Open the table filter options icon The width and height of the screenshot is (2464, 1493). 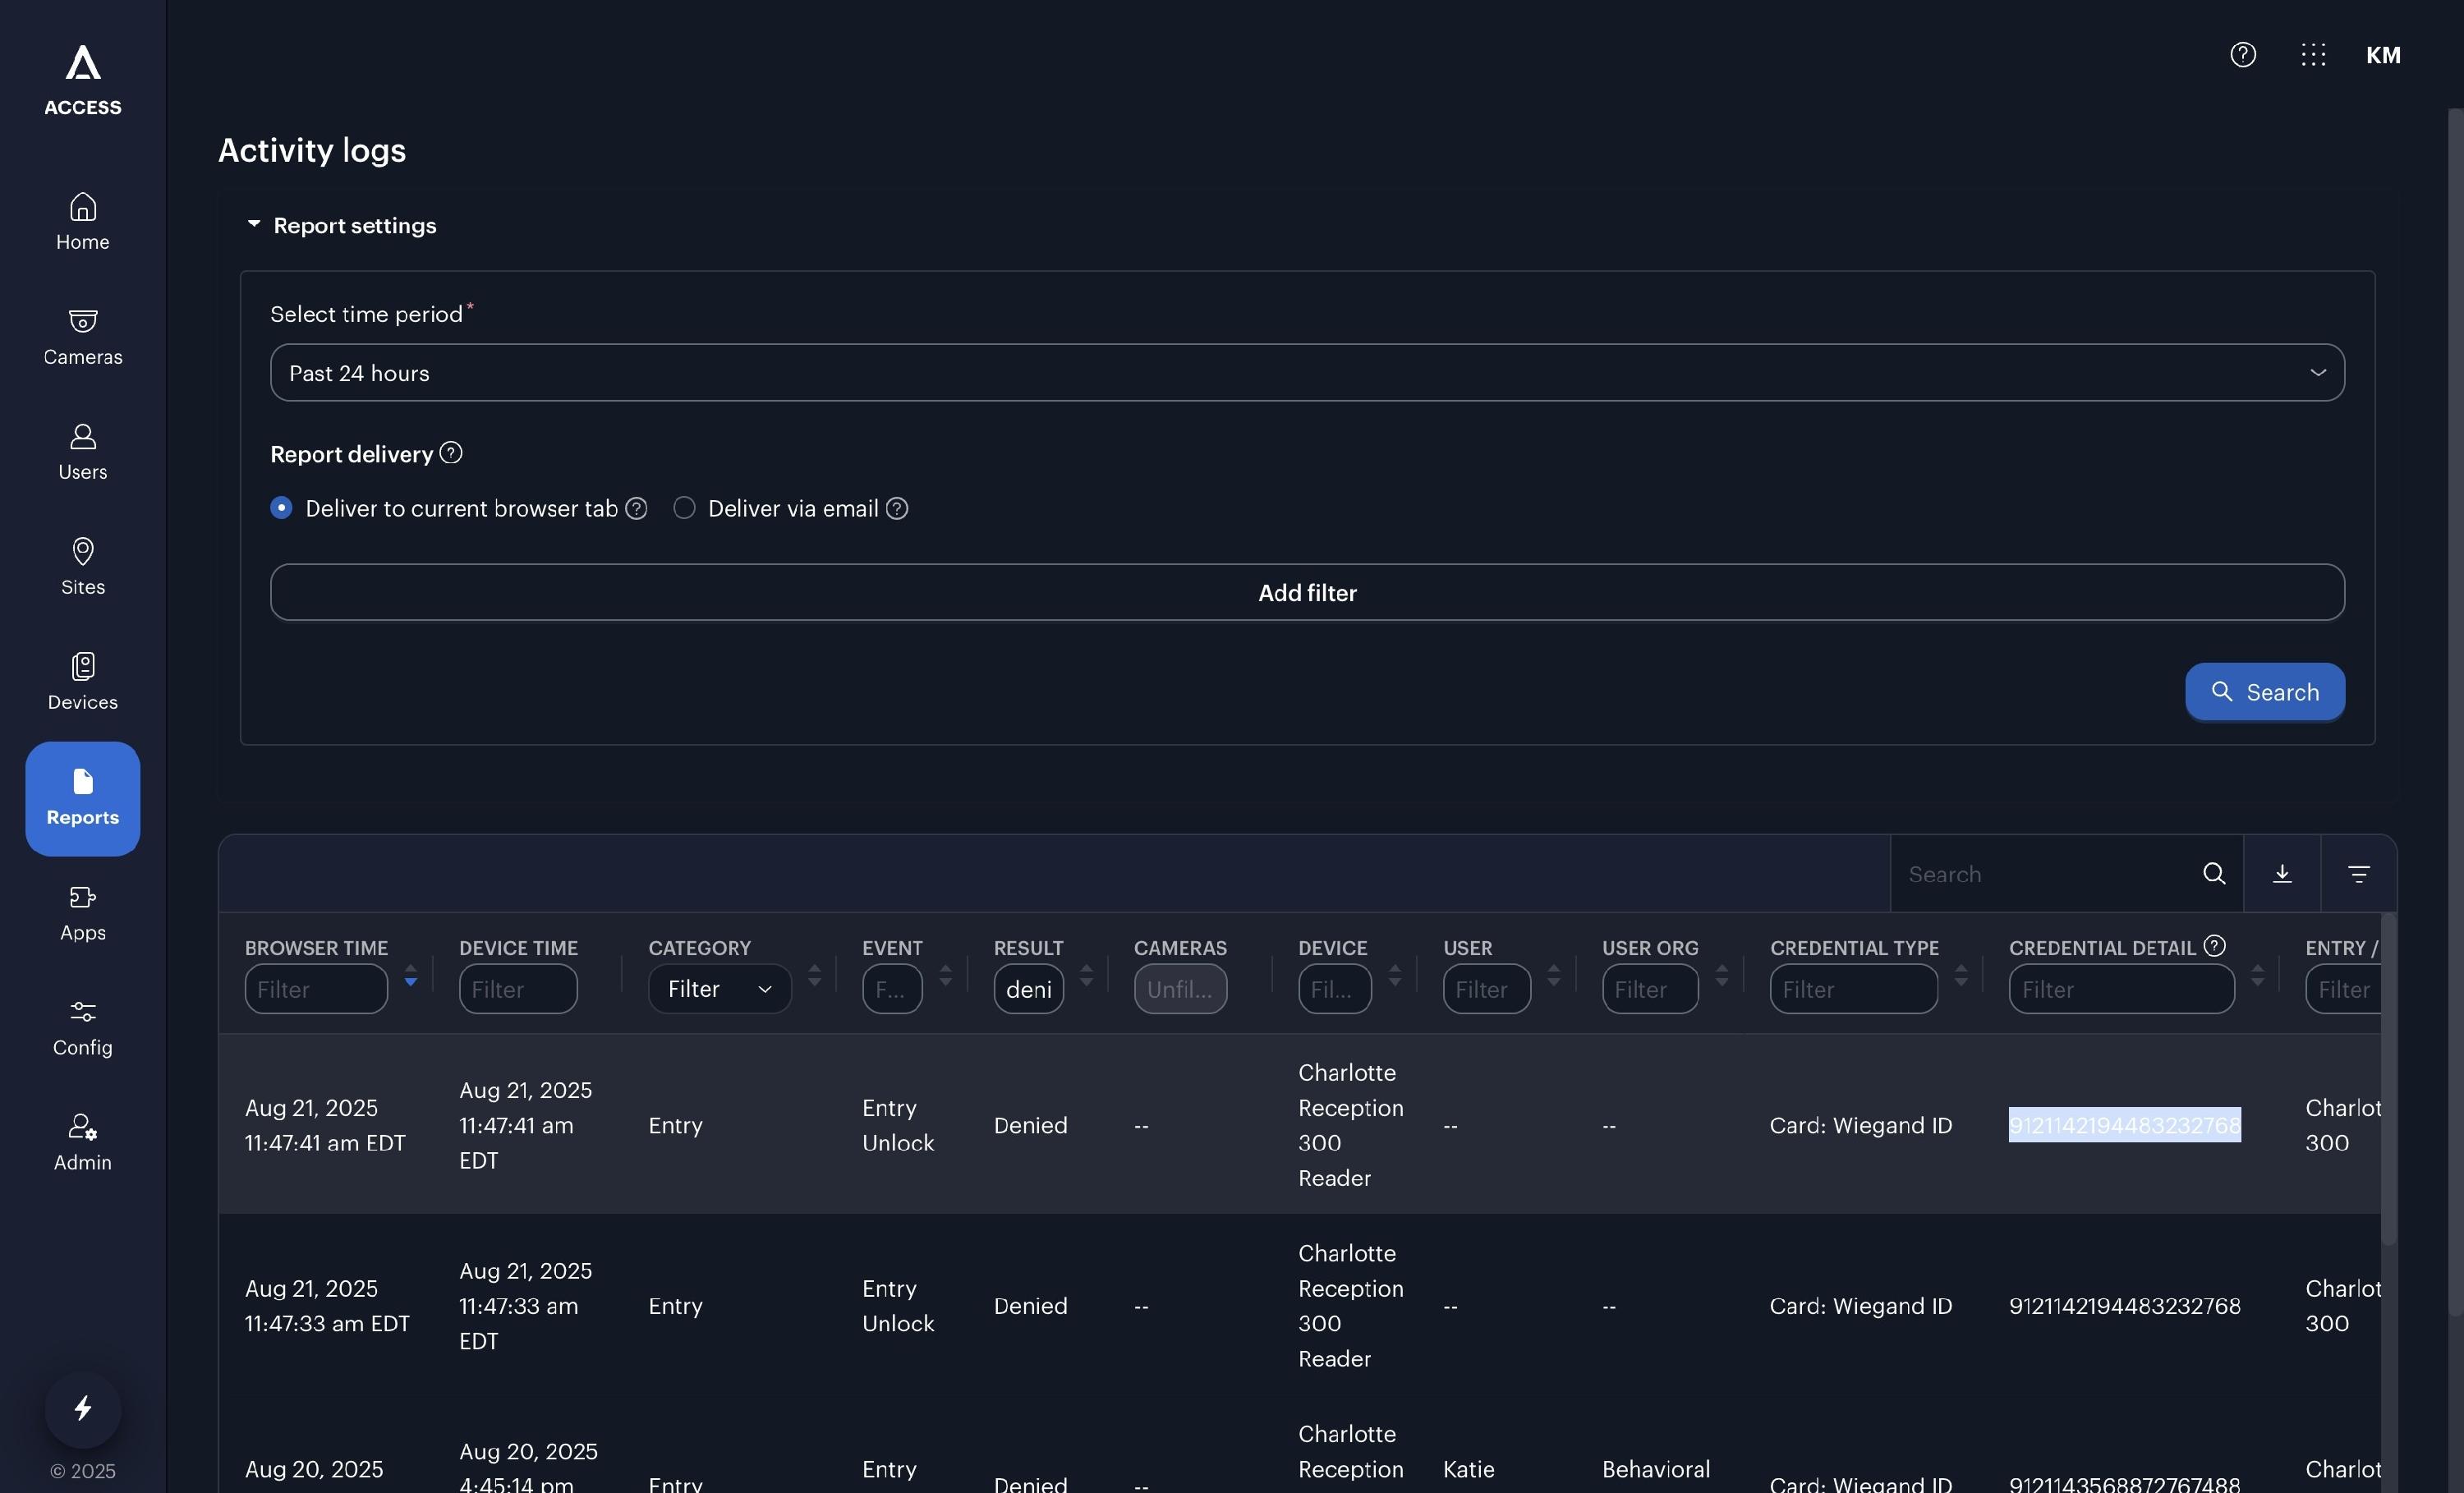point(2359,874)
